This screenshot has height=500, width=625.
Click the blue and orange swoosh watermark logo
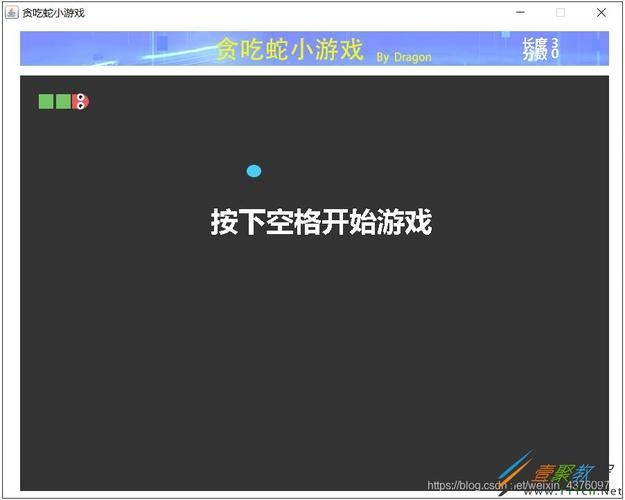(x=516, y=469)
